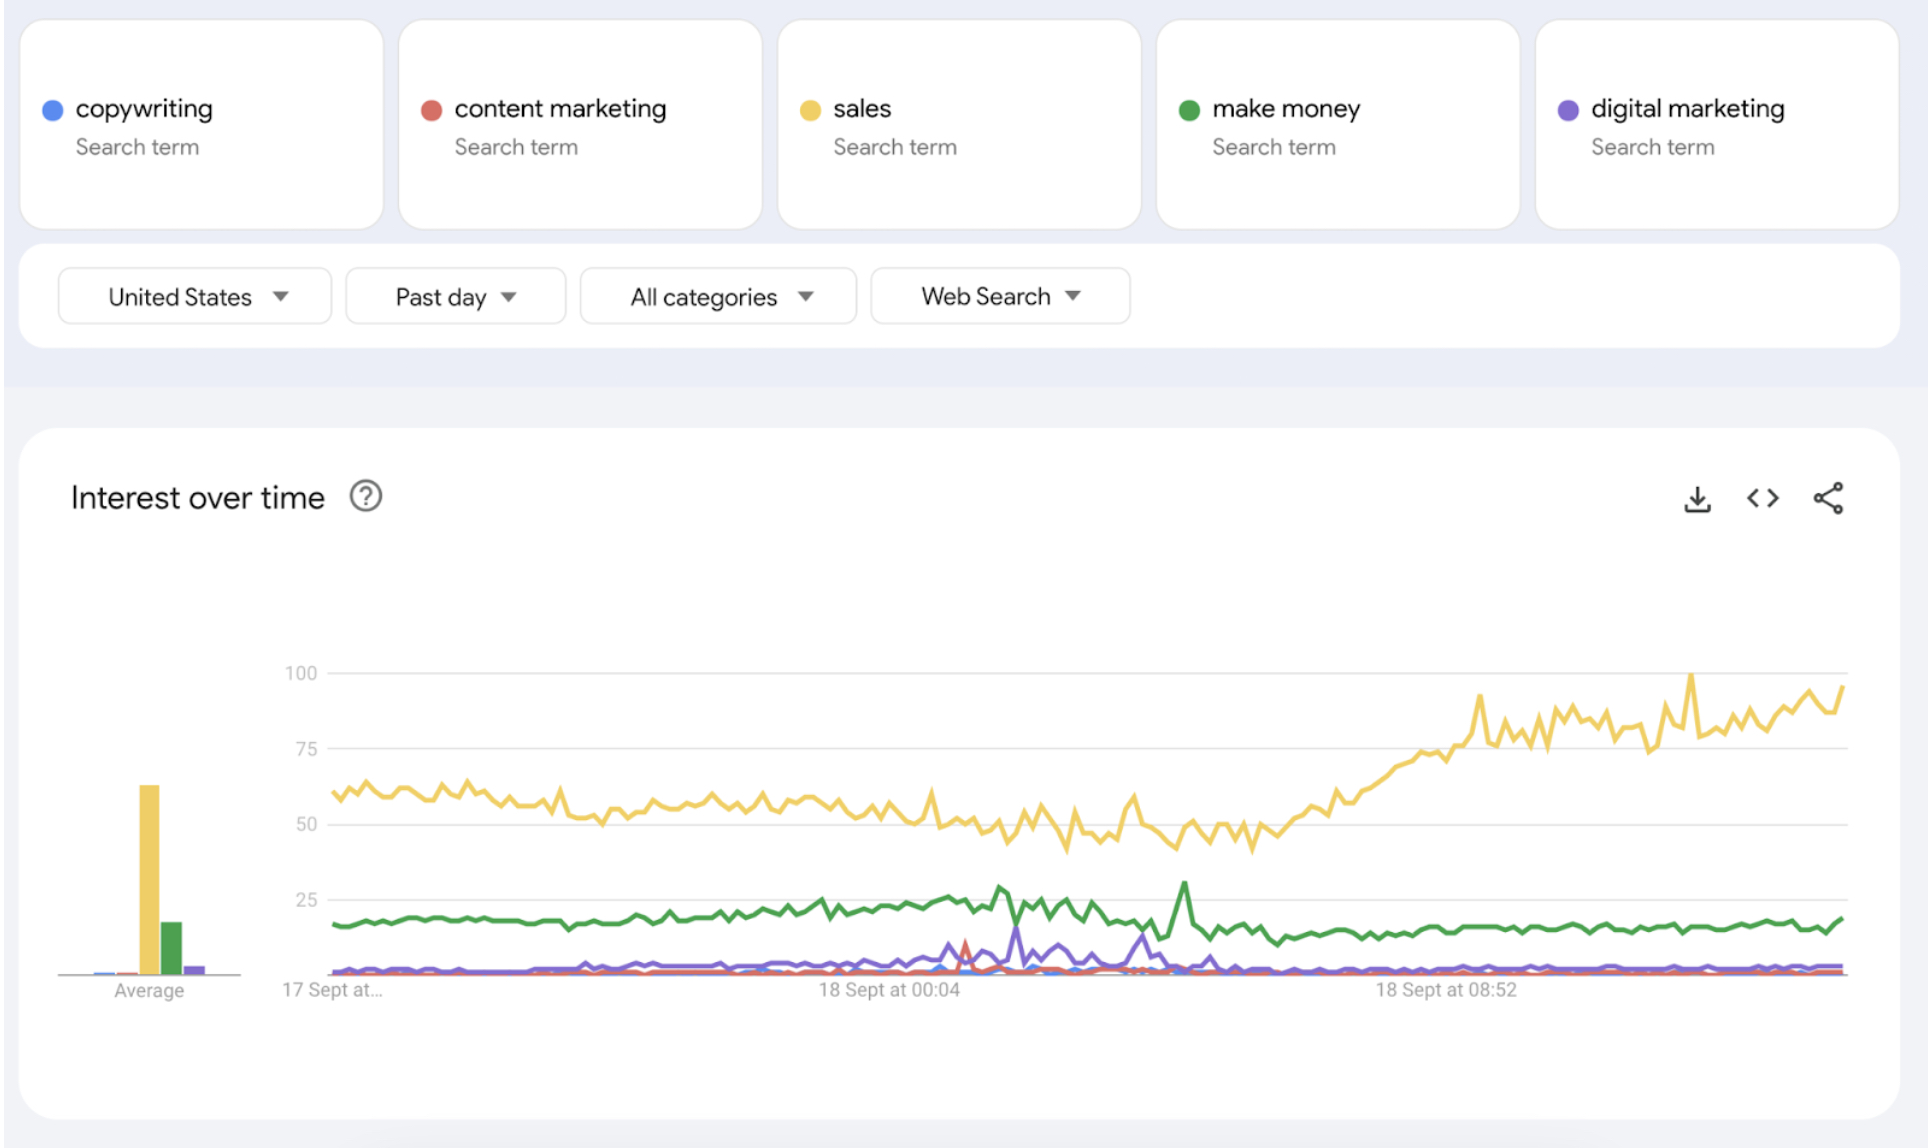Click the Average label under bars
Screen dimensions: 1928x1148
pos(149,990)
